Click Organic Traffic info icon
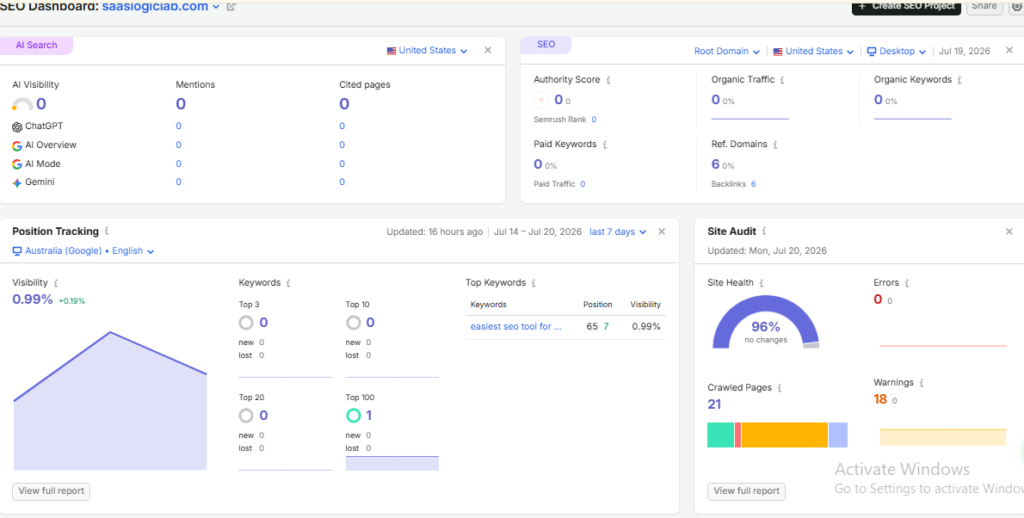Viewport: 1024px width, 518px height. point(782,80)
